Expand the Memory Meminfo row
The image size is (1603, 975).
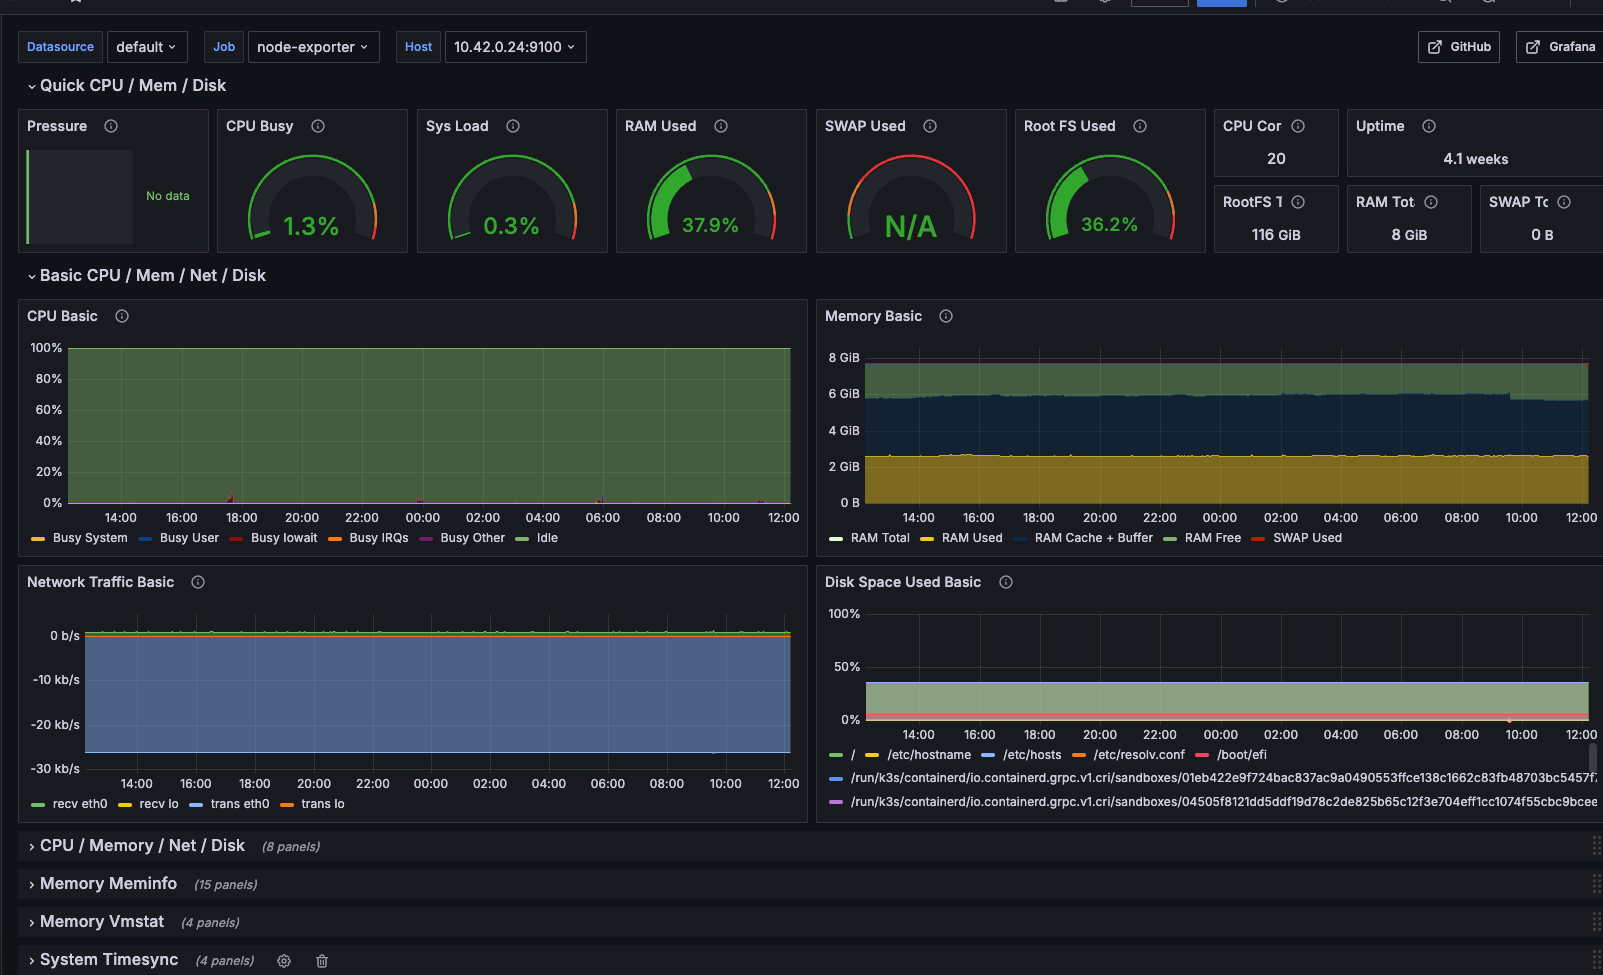108,884
